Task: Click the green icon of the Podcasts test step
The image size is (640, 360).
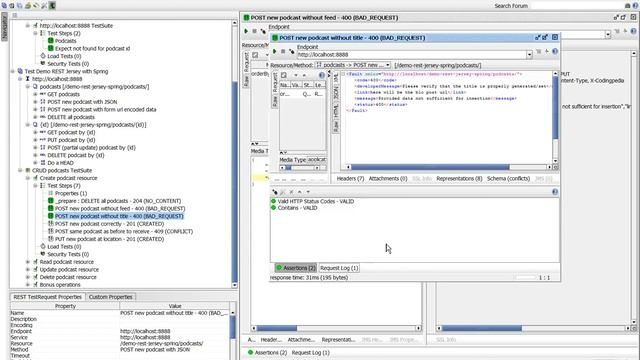Action: pos(51,41)
